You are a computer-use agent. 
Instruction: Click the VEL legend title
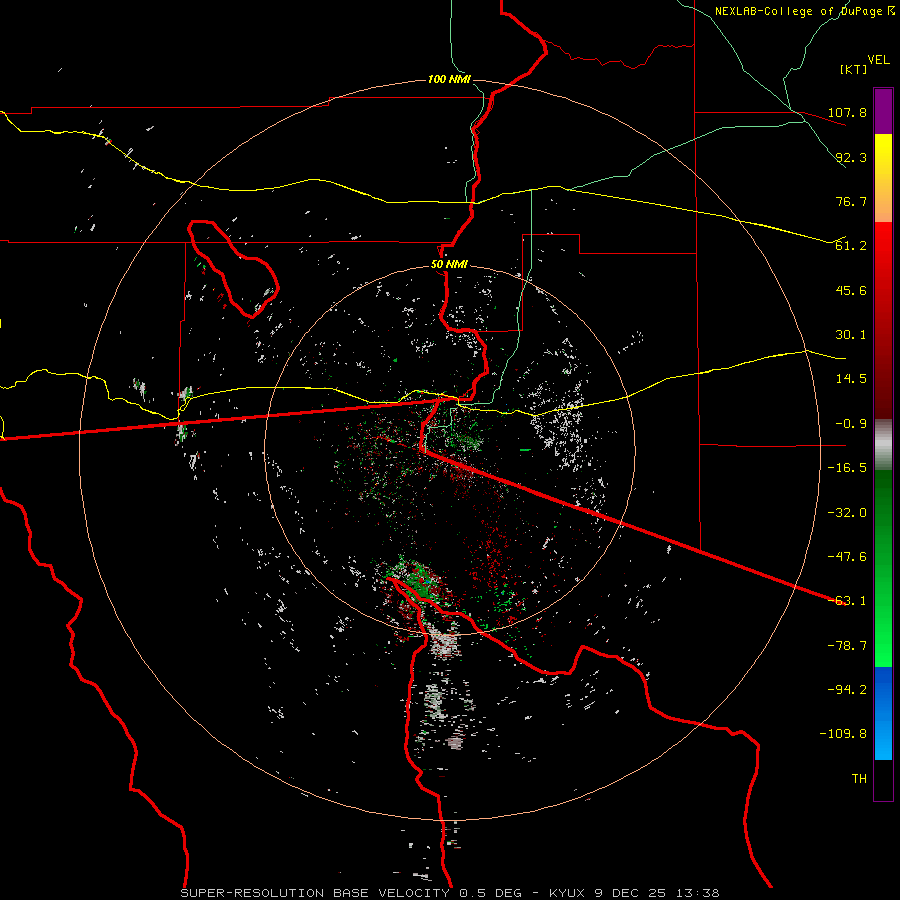pyautogui.click(x=878, y=60)
